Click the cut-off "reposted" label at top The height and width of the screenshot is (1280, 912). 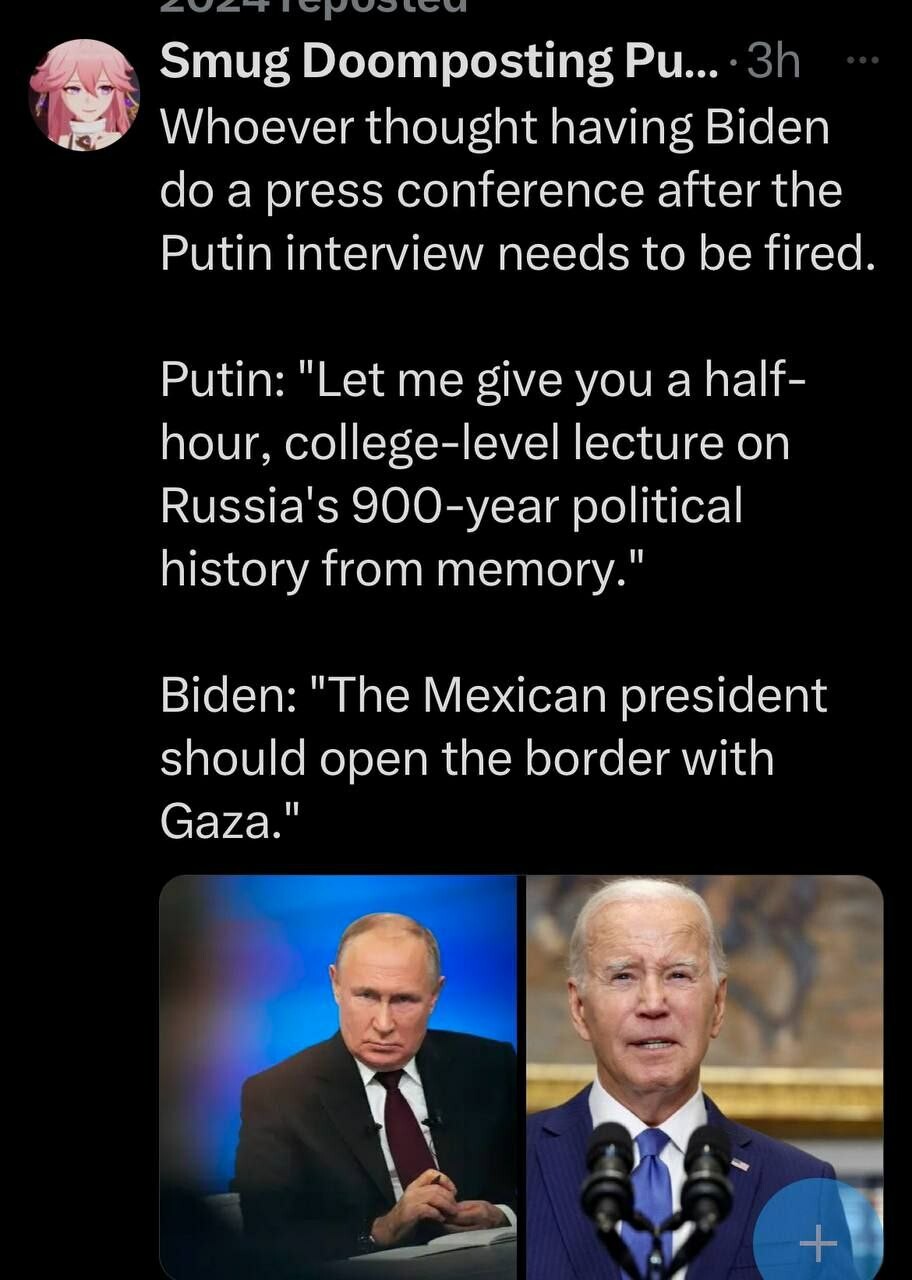pyautogui.click(x=313, y=7)
